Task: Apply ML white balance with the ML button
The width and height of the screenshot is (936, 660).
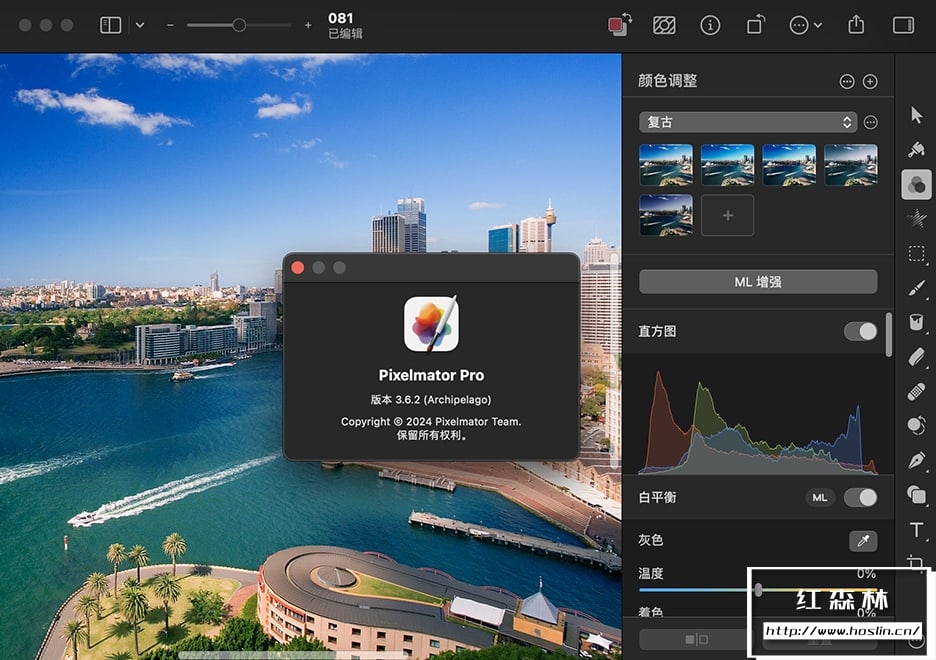Action: point(820,497)
